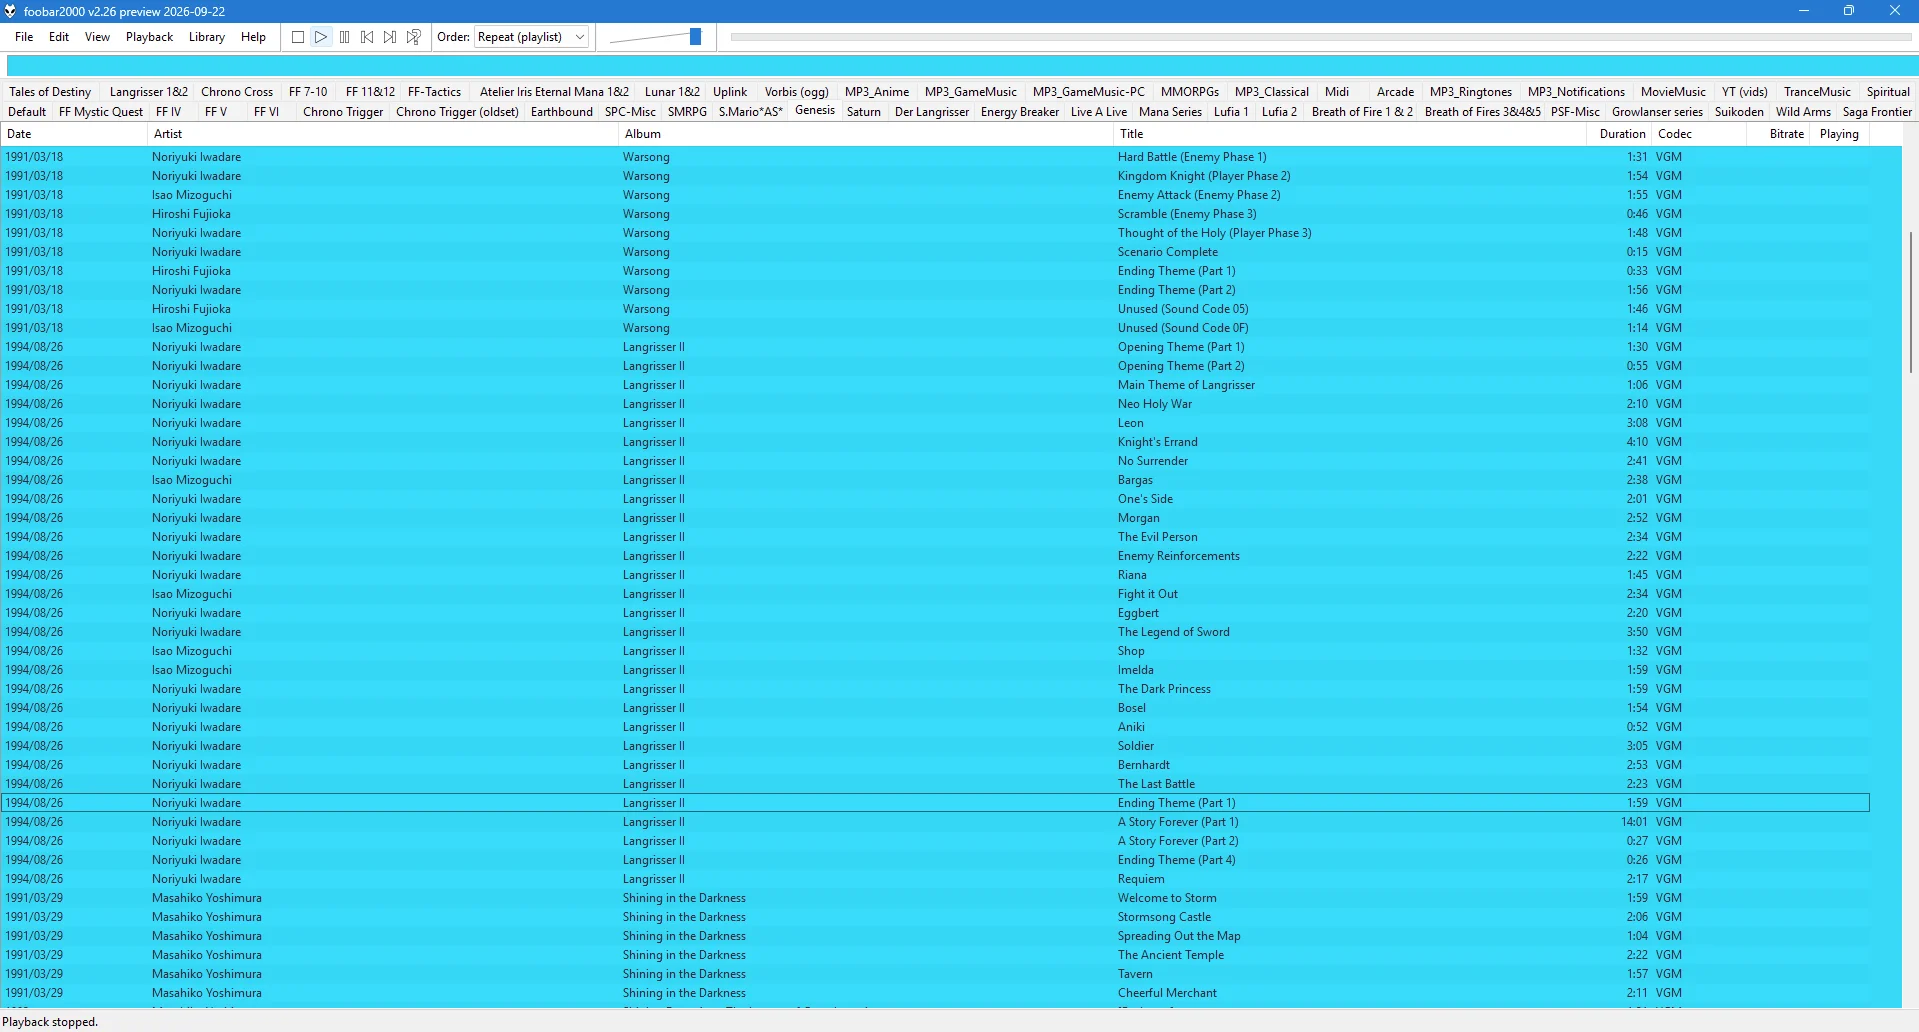Image resolution: width=1919 pixels, height=1032 pixels.
Task: Click the Pause button in toolbar
Action: pos(344,37)
